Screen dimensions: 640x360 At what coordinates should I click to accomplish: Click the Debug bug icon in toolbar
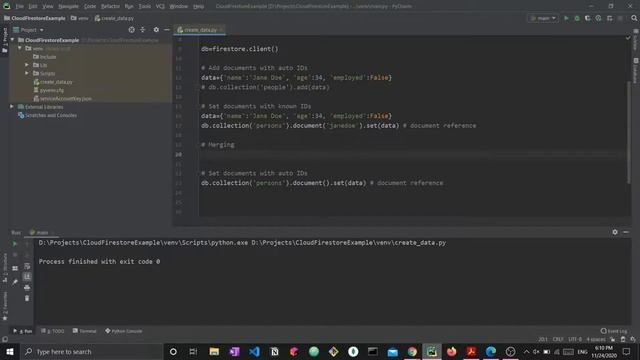point(577,18)
